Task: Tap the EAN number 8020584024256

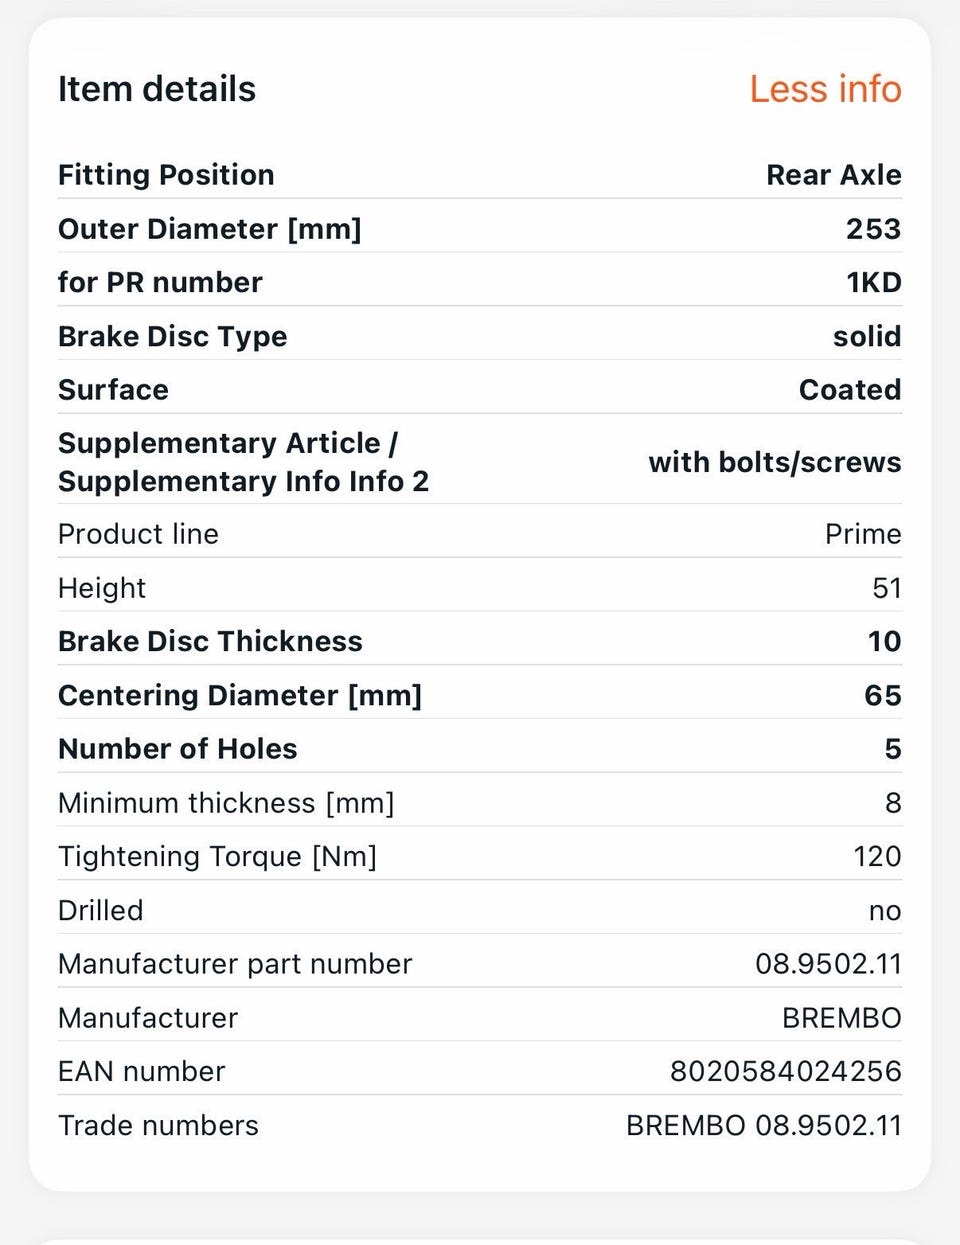Action: [785, 1072]
